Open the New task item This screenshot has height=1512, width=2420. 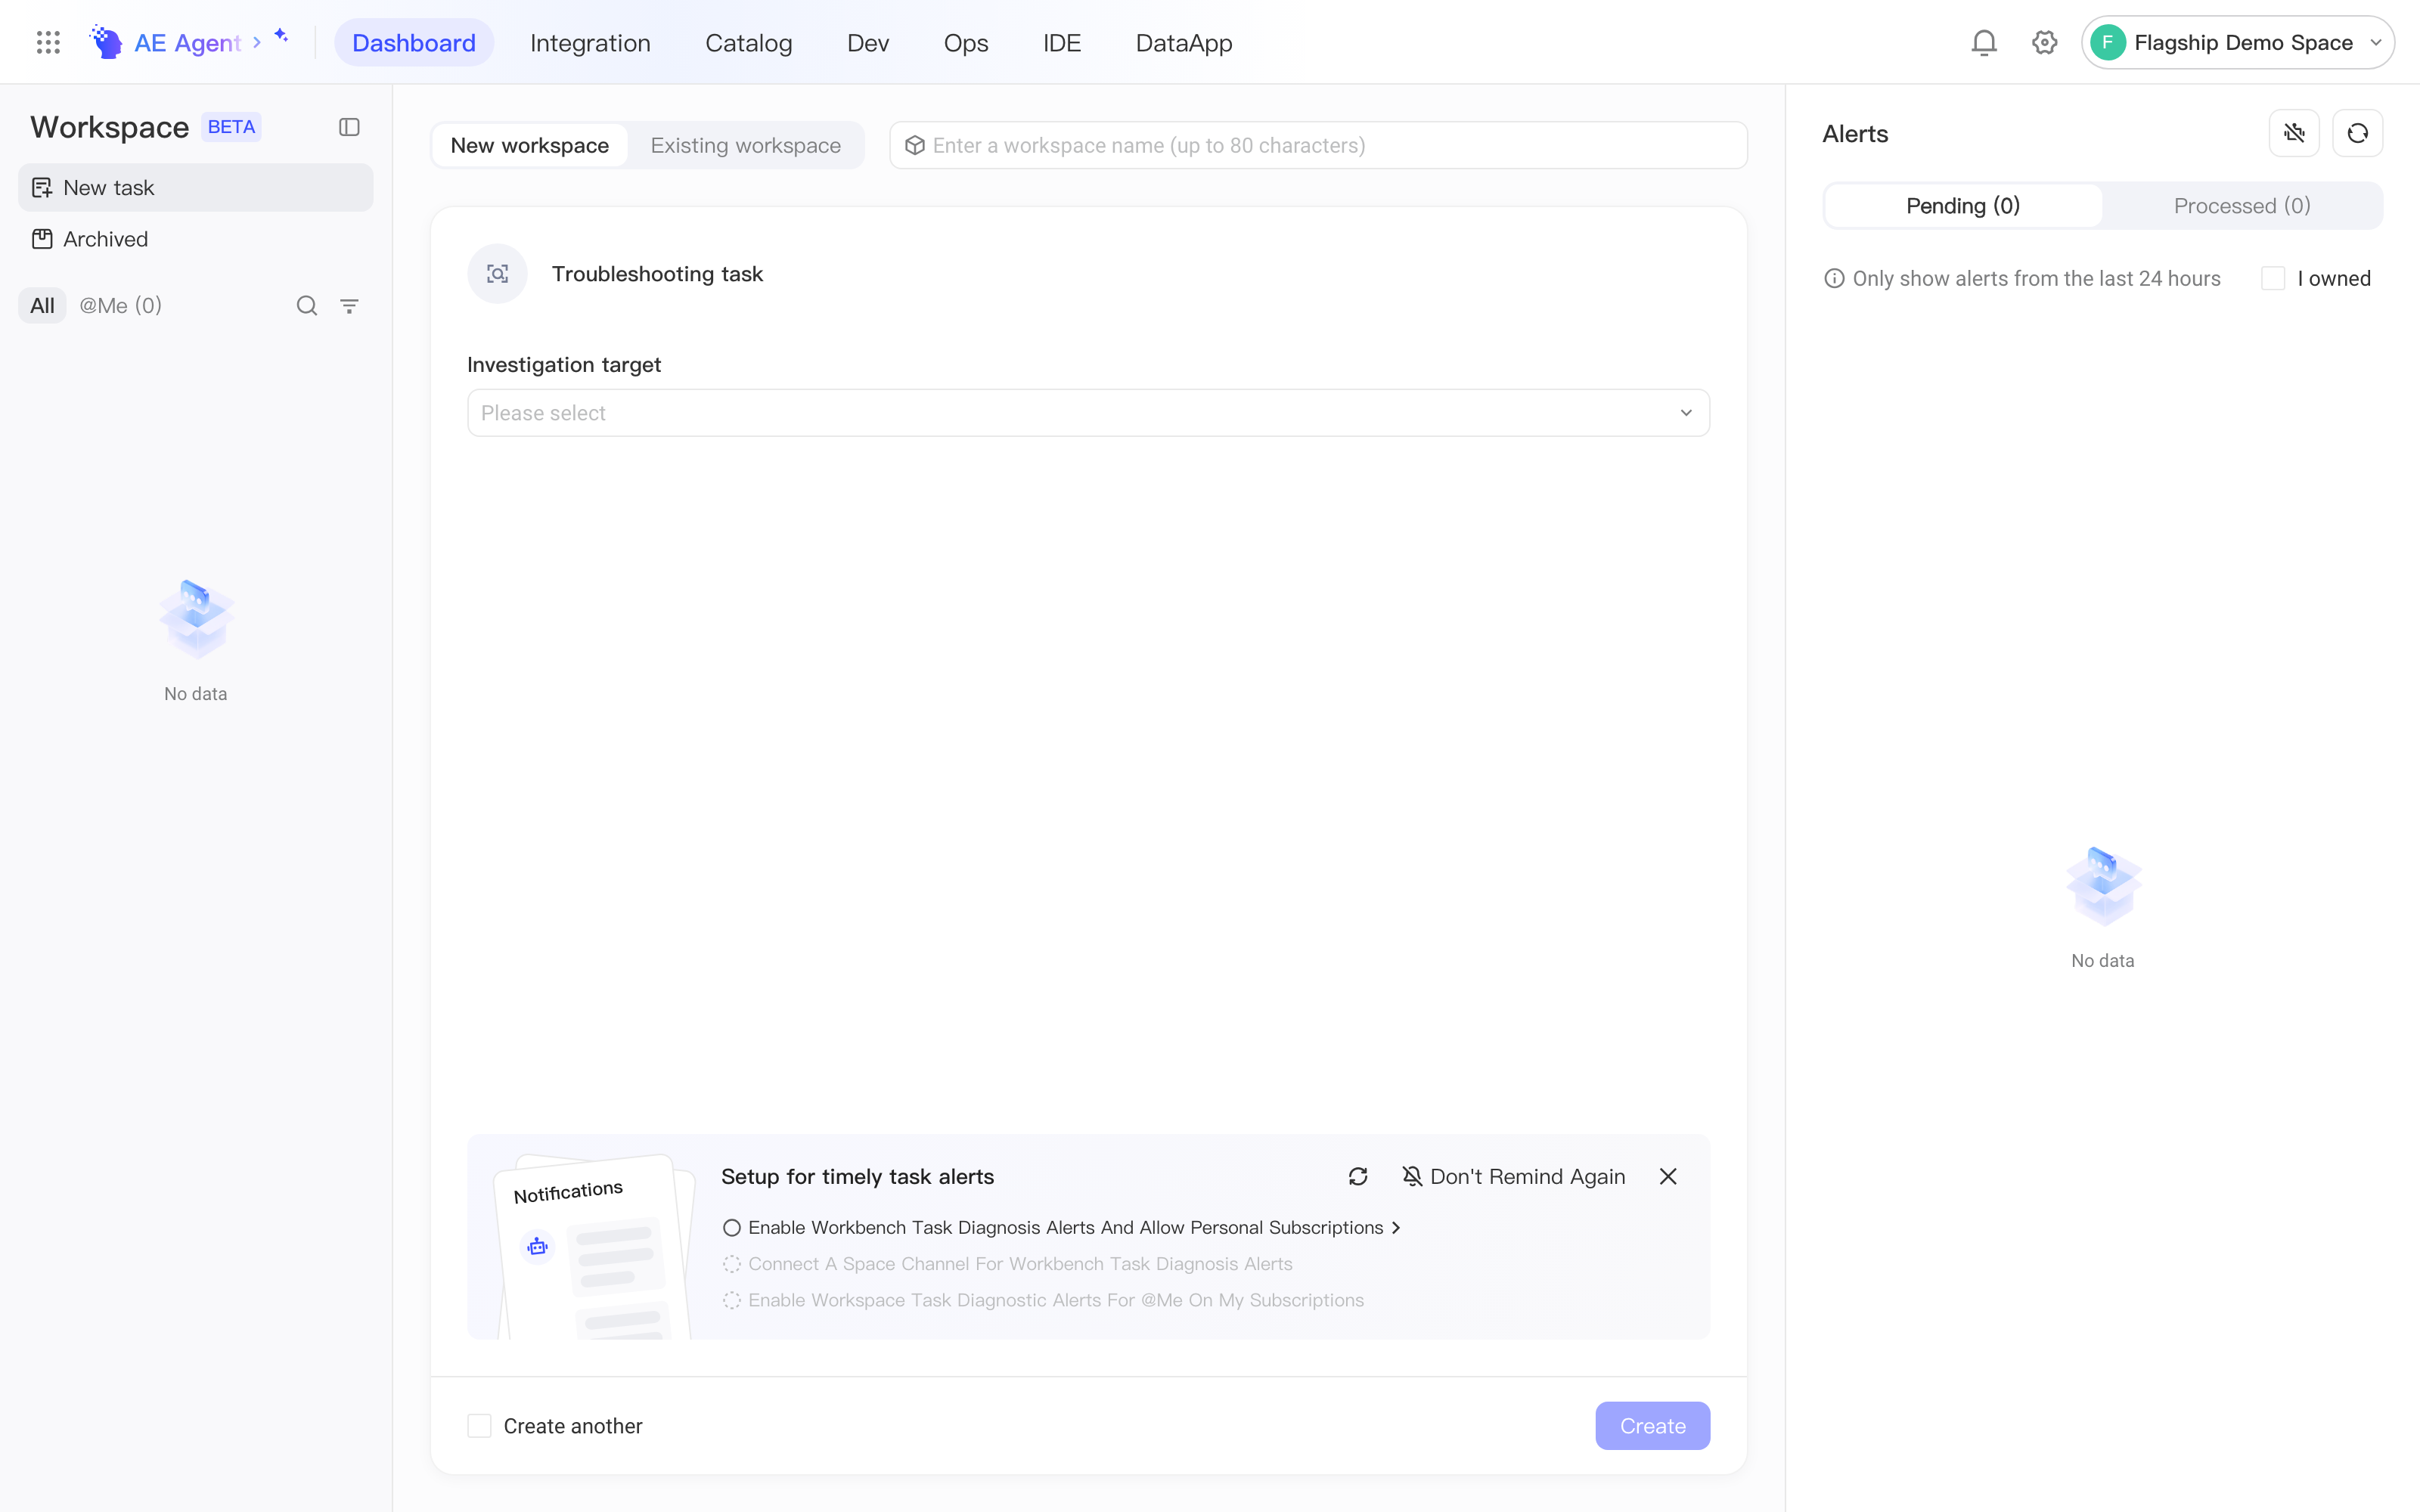[195, 187]
